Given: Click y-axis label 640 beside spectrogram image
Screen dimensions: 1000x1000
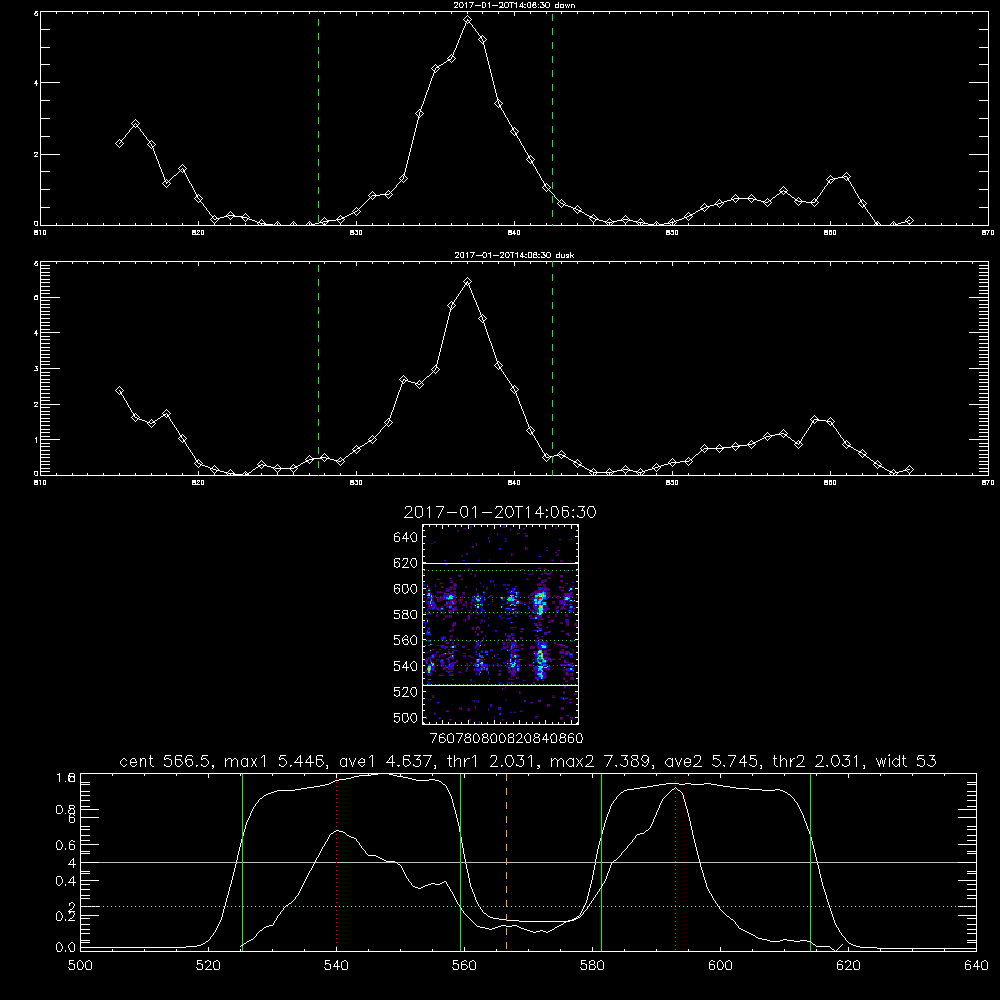Looking at the screenshot, I should click(x=406, y=537).
